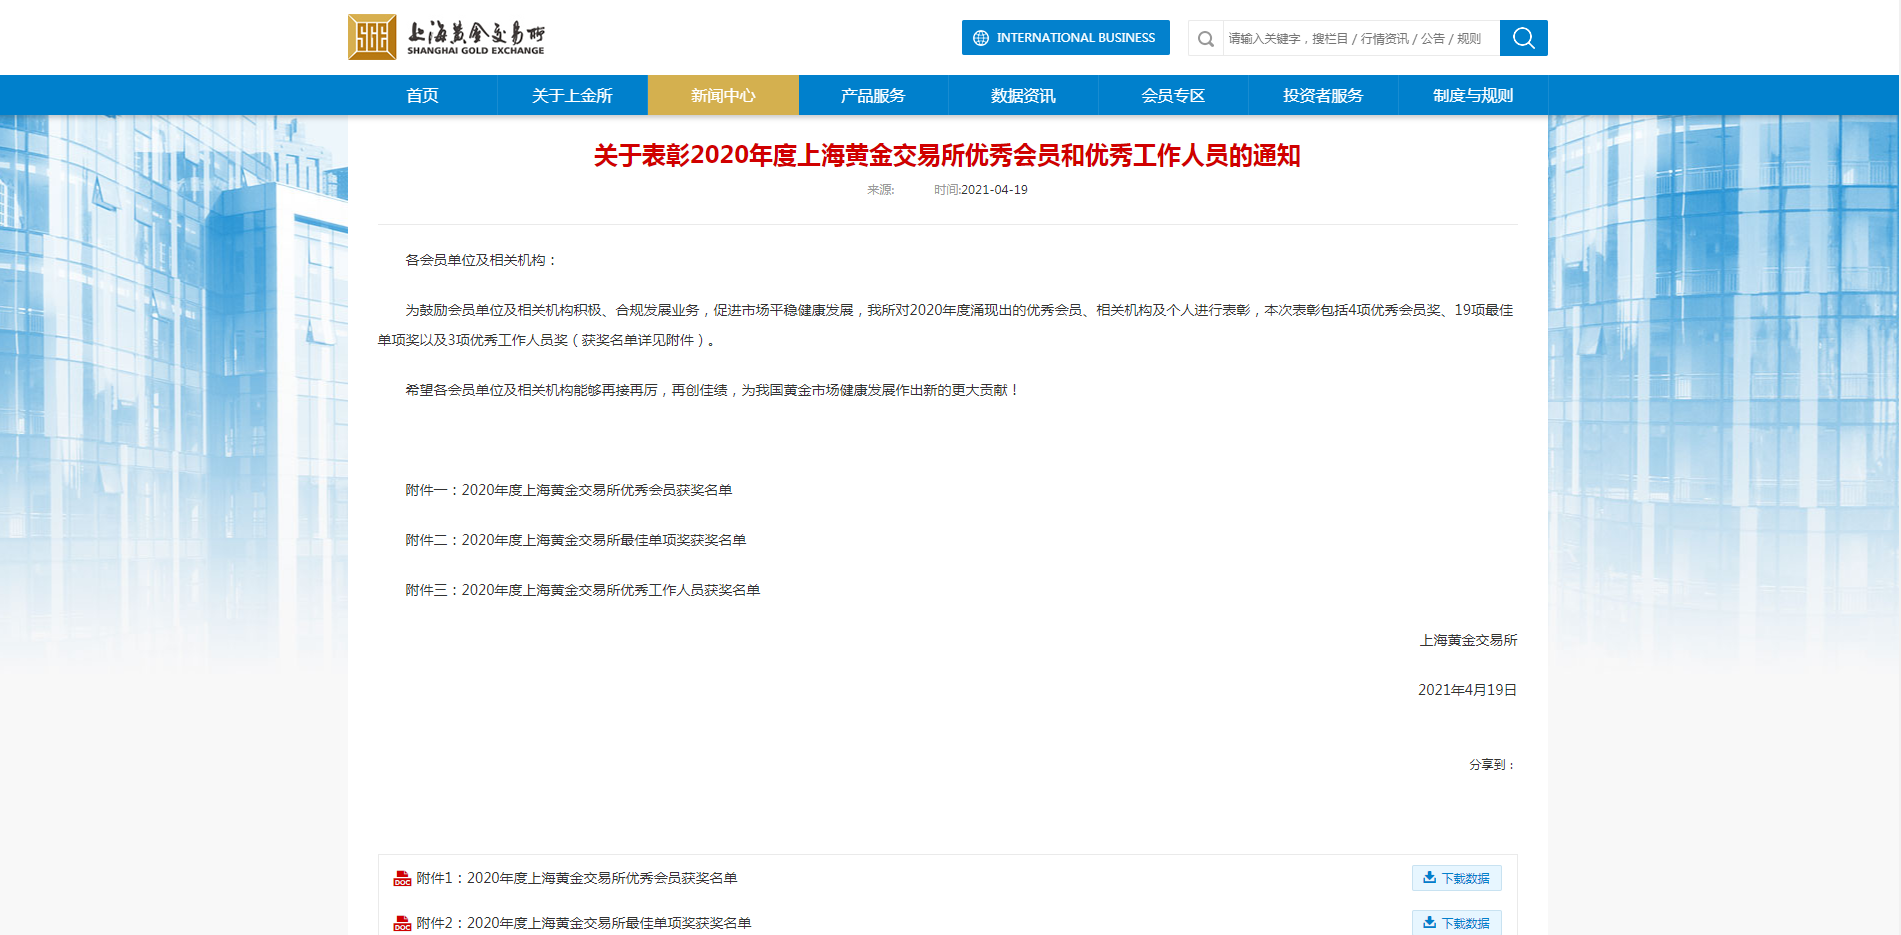Download 附件2 via 下载数据 button
The width and height of the screenshot is (1901, 935).
pos(1457,922)
